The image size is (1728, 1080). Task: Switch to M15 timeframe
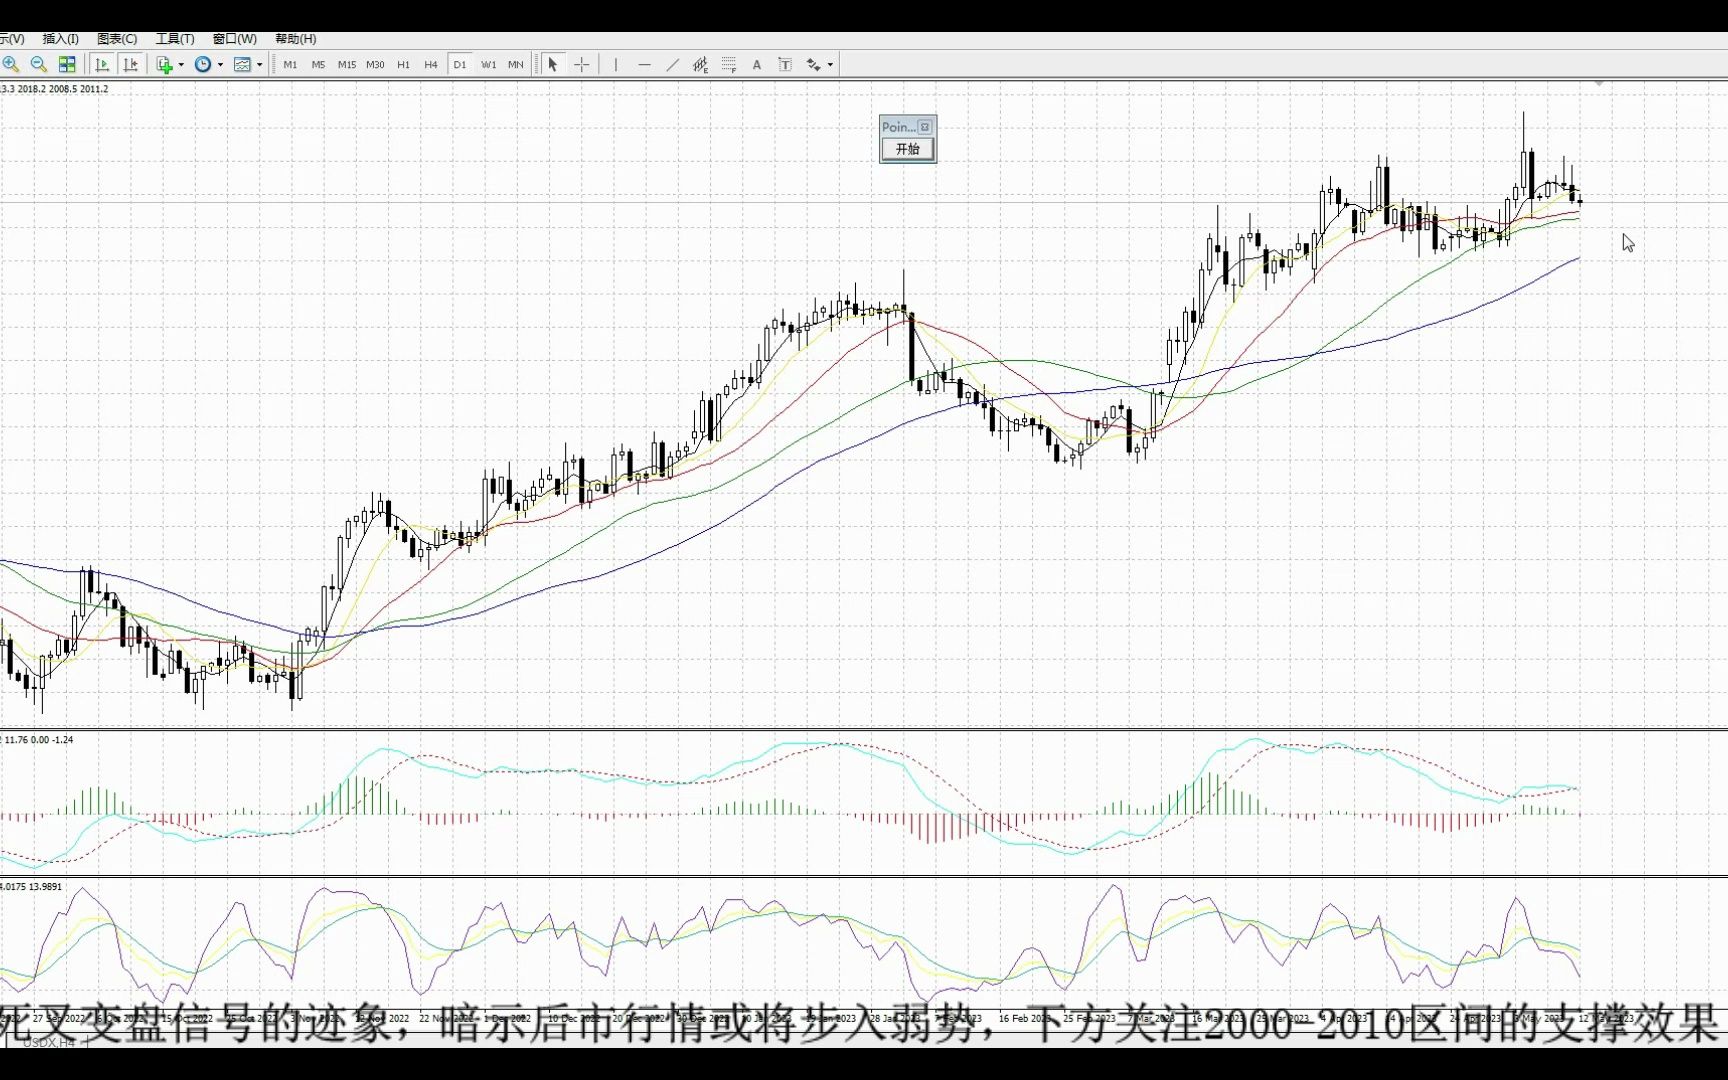(347, 64)
